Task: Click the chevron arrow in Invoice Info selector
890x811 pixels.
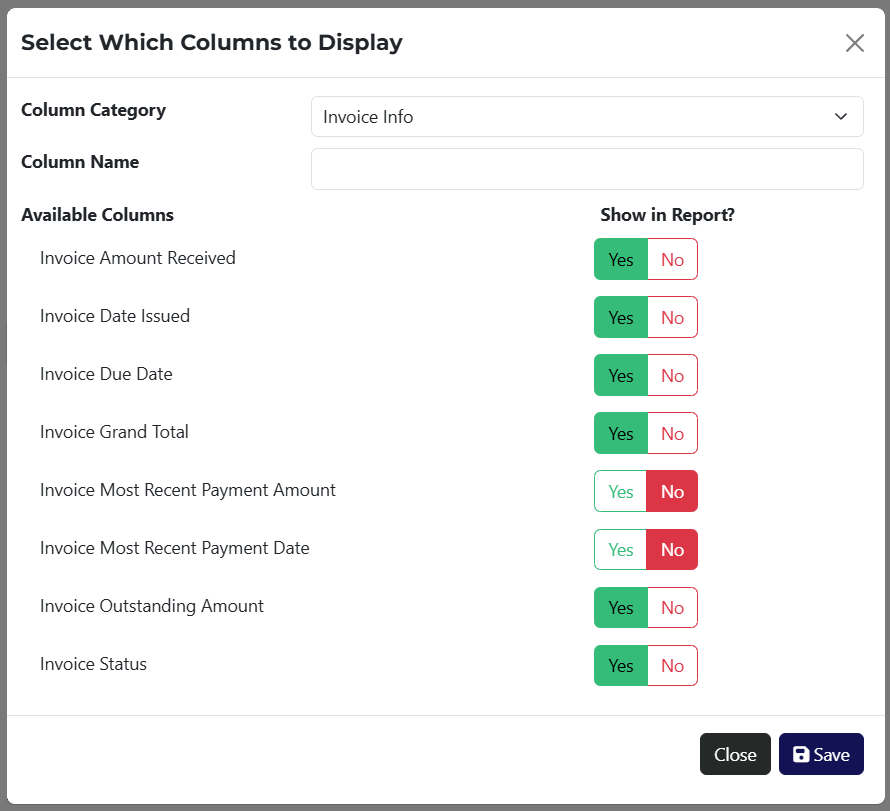Action: coord(840,117)
